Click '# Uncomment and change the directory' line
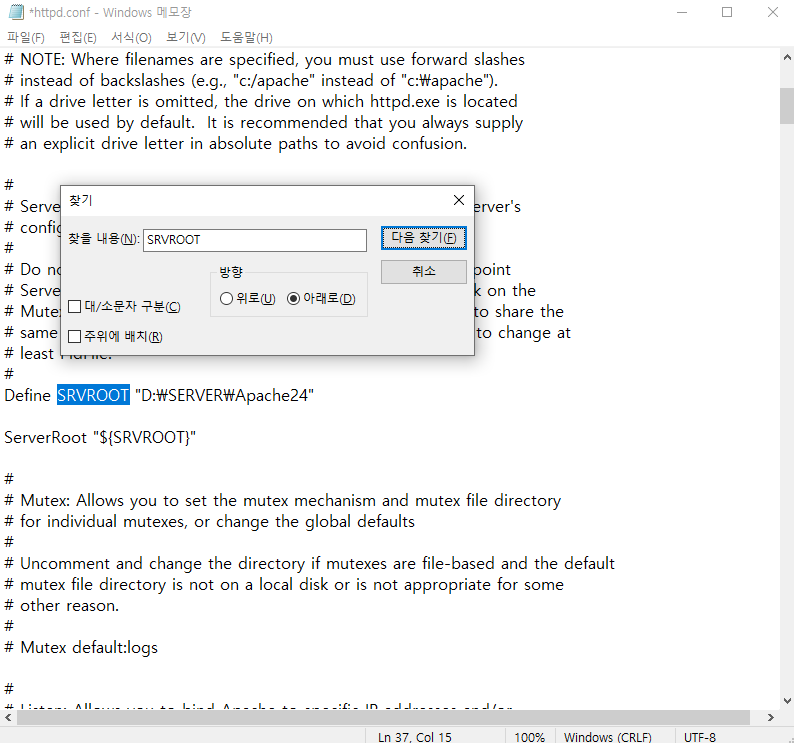The width and height of the screenshot is (794, 743). [309, 563]
